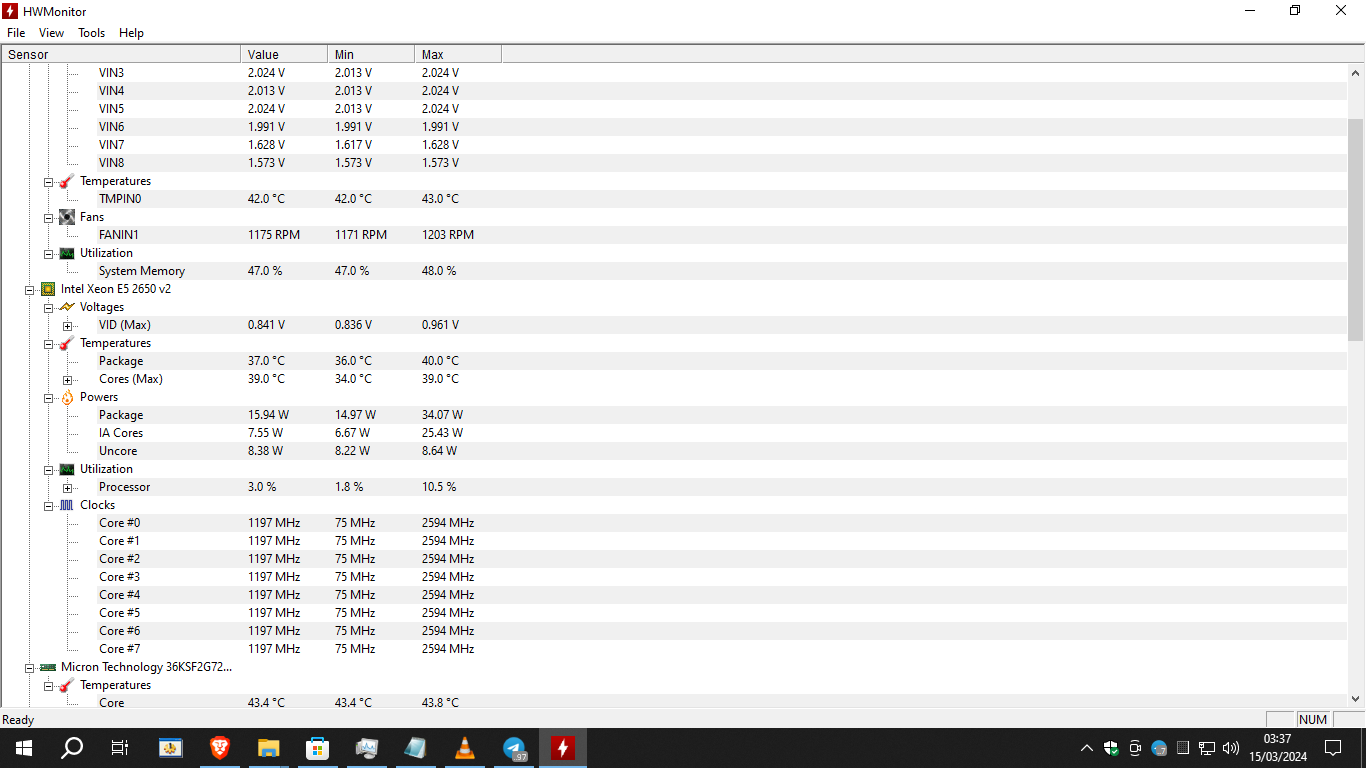Open the View menu

52,33
